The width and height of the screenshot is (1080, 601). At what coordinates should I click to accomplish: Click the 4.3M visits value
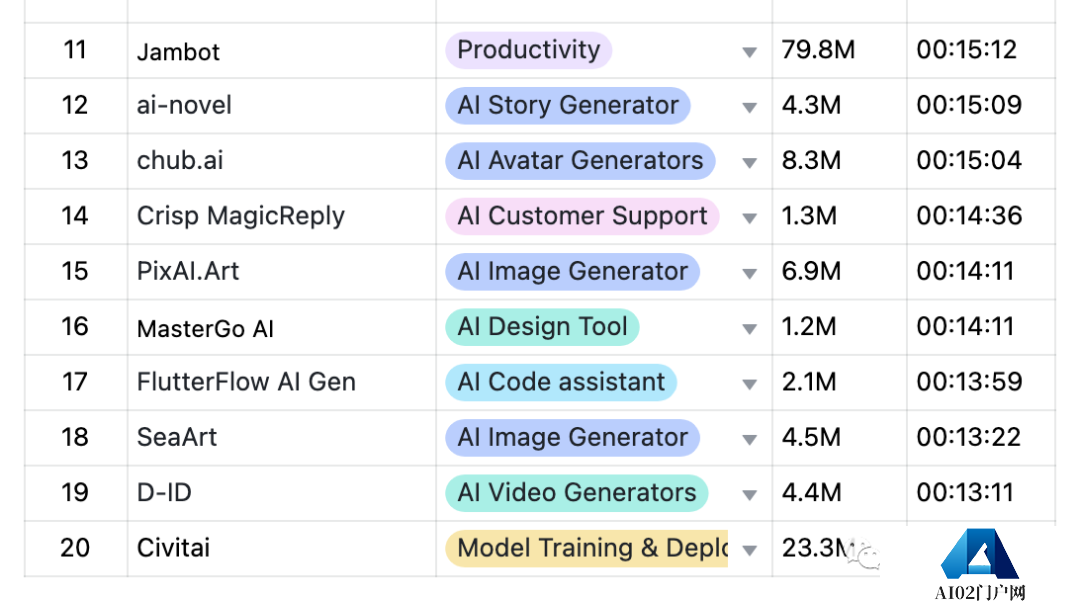coord(811,105)
